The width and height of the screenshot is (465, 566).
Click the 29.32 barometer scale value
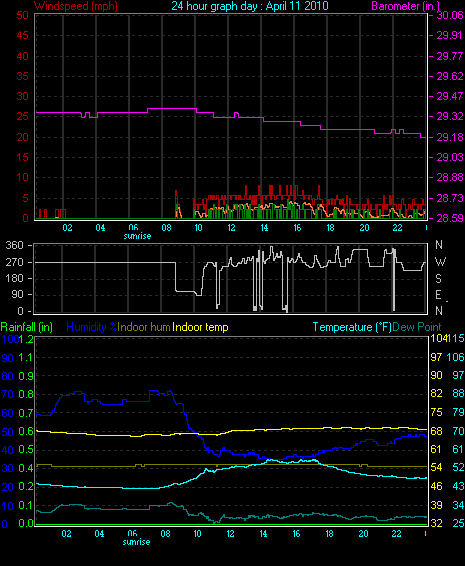click(450, 116)
